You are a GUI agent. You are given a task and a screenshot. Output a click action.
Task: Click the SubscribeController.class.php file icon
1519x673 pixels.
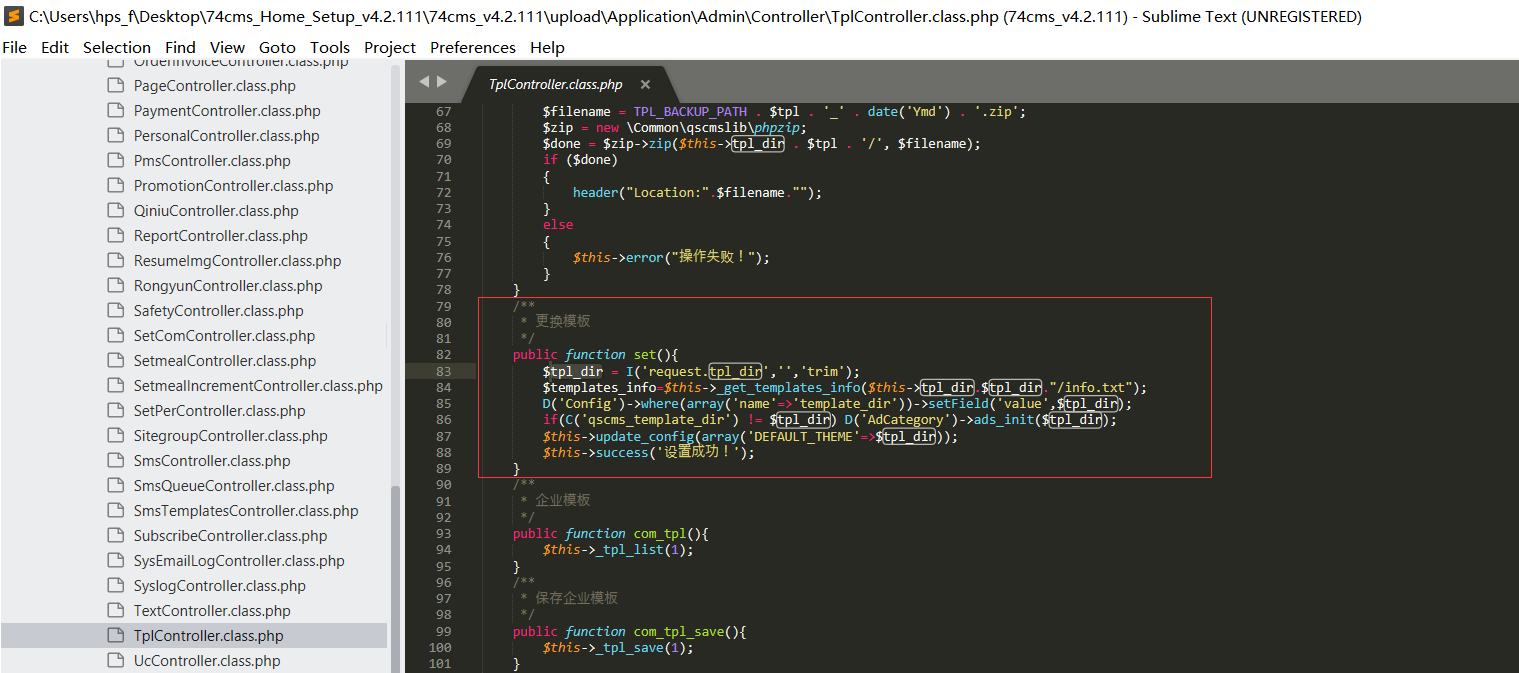pyautogui.click(x=115, y=535)
